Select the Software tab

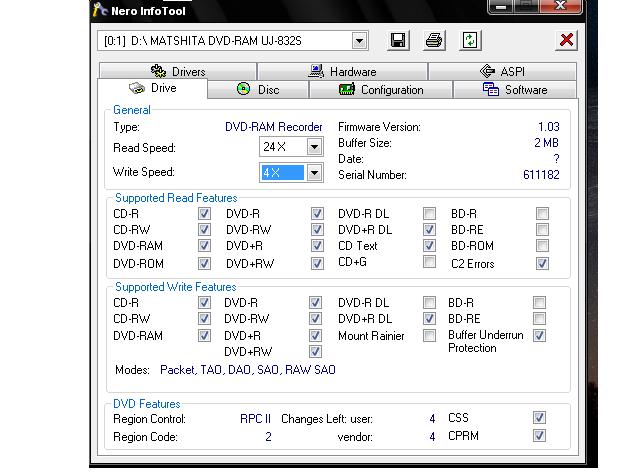pyautogui.click(x=515, y=90)
